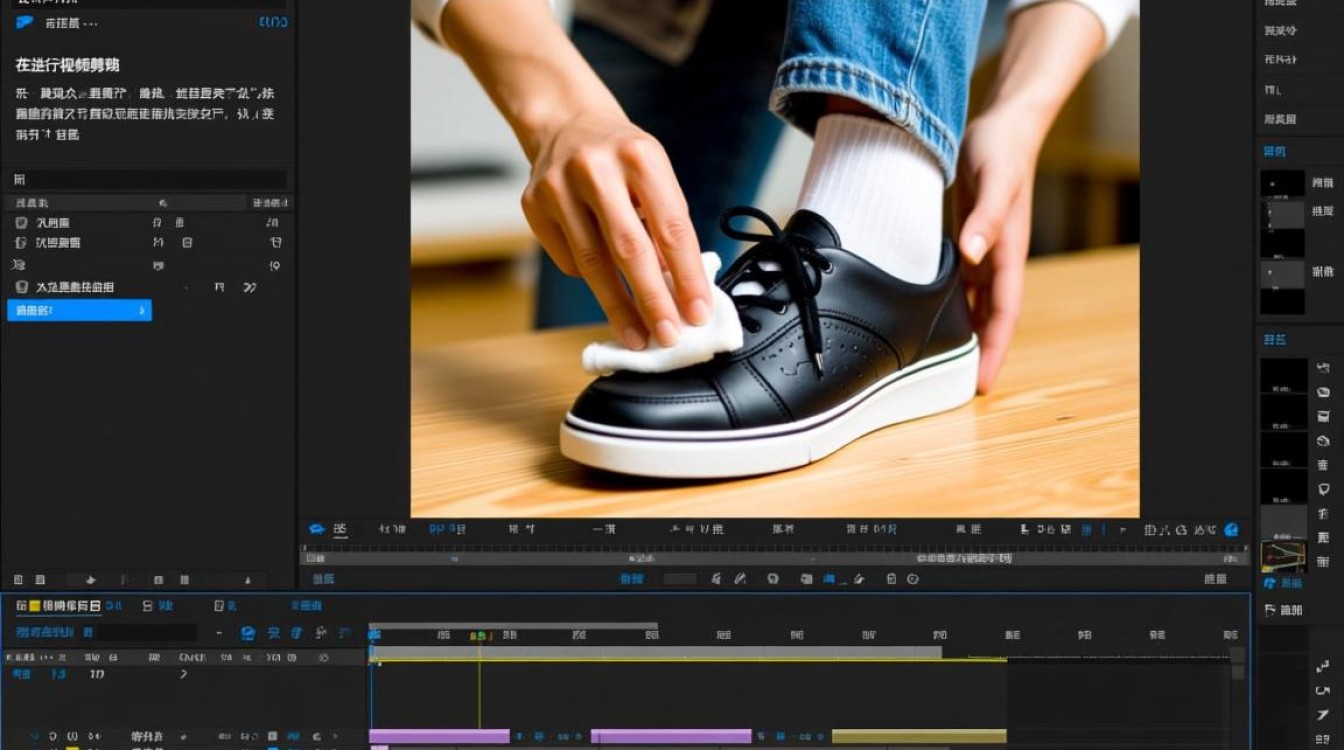The width and height of the screenshot is (1344, 750).
Task: Click the blue highlighted row in left panel
Action: click(x=79, y=311)
